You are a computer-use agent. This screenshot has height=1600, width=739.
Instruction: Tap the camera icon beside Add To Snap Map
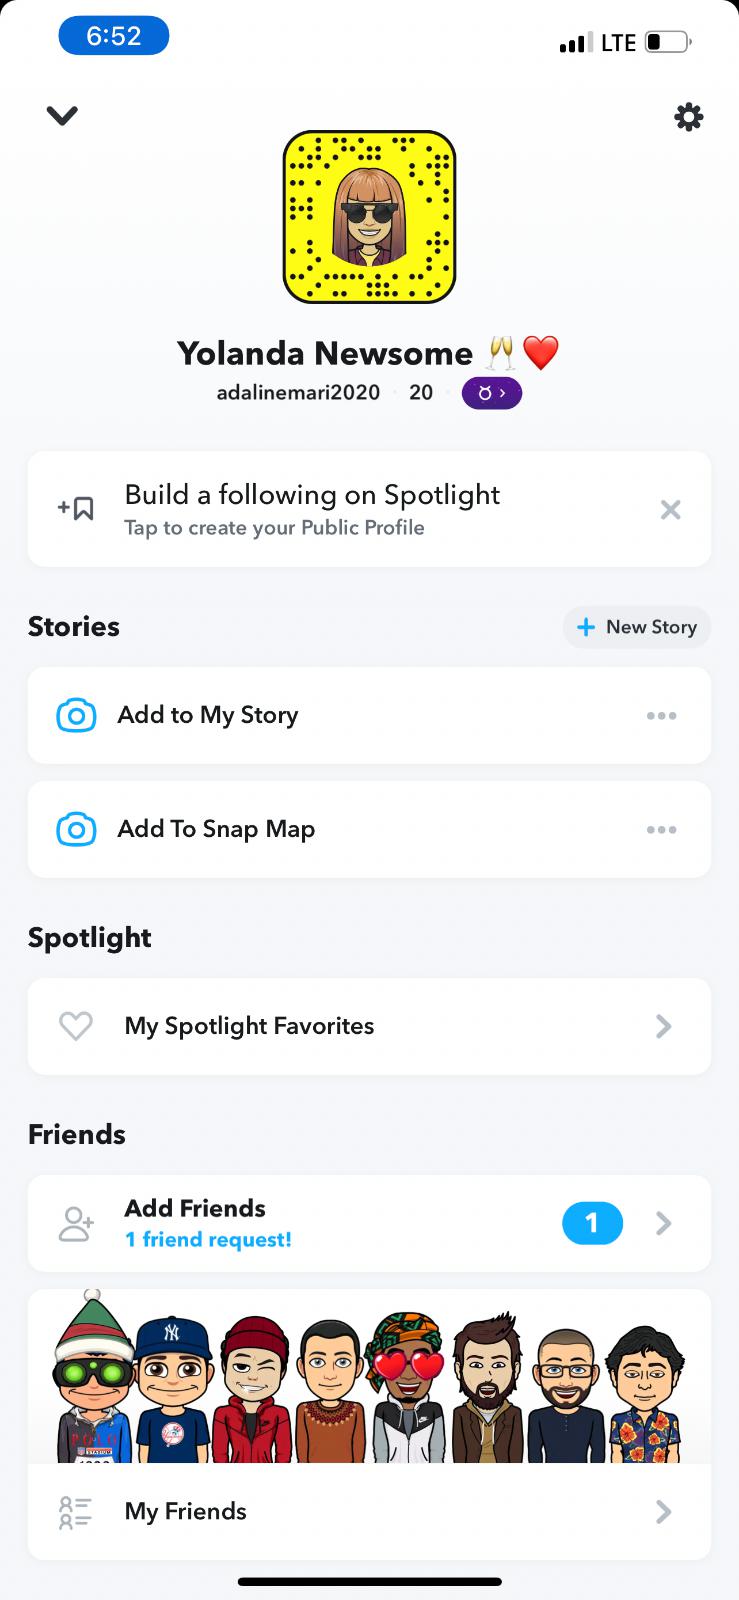(x=77, y=830)
